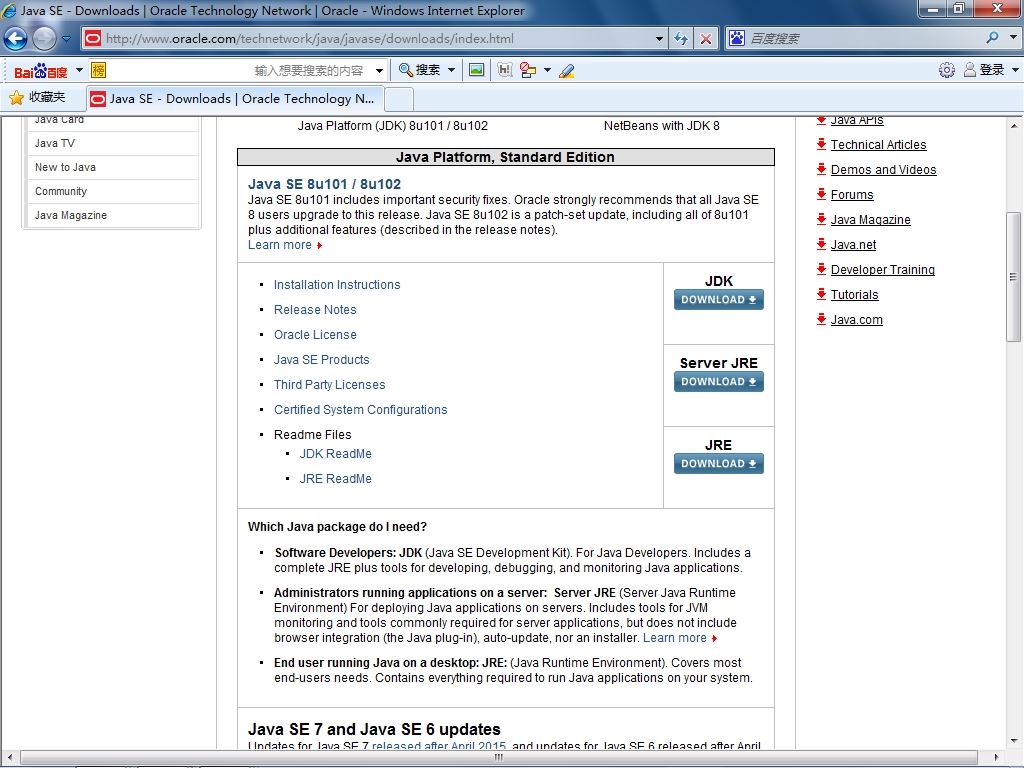Open Community sidebar item

[x=61, y=191]
